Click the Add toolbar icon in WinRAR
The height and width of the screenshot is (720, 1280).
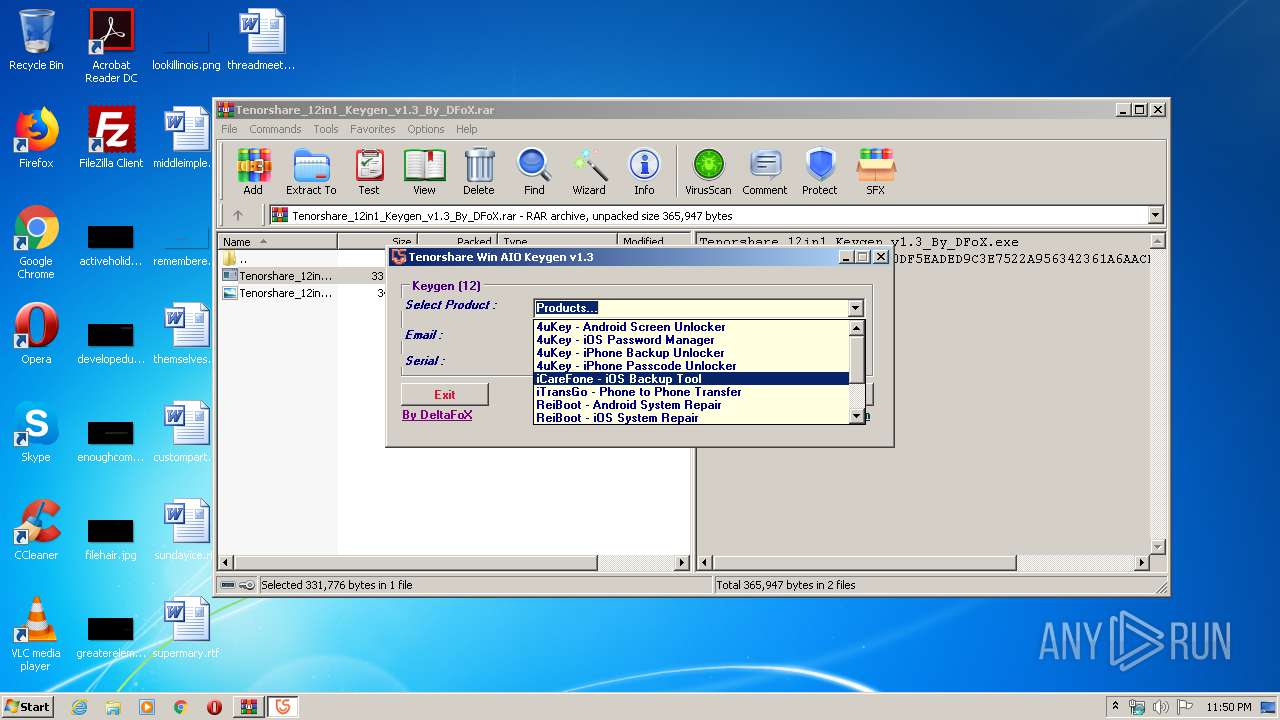(x=253, y=172)
